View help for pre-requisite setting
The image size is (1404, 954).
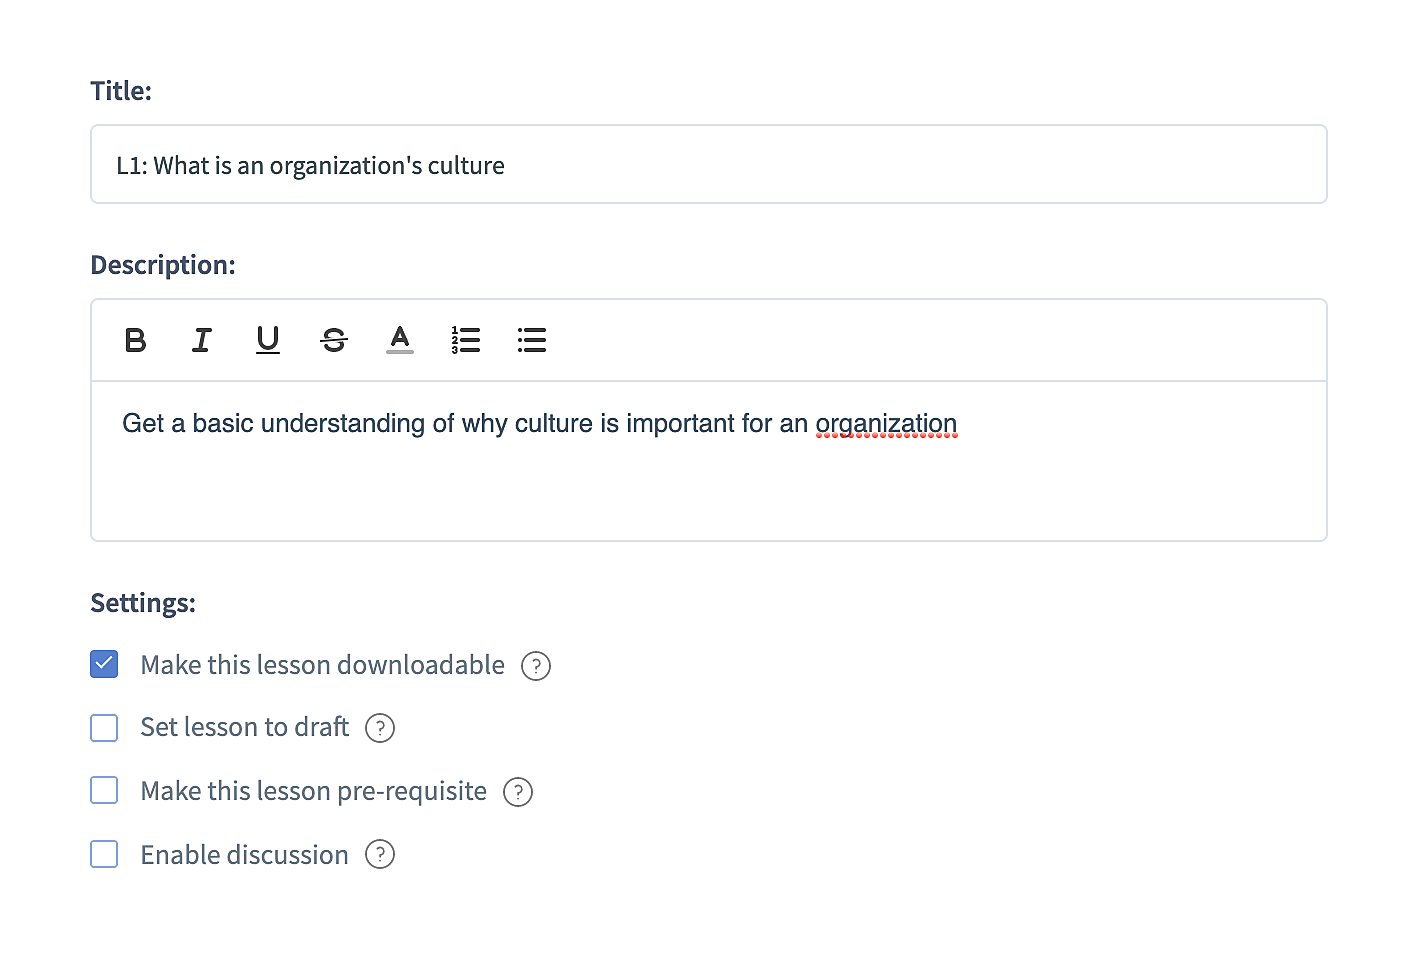(x=518, y=792)
